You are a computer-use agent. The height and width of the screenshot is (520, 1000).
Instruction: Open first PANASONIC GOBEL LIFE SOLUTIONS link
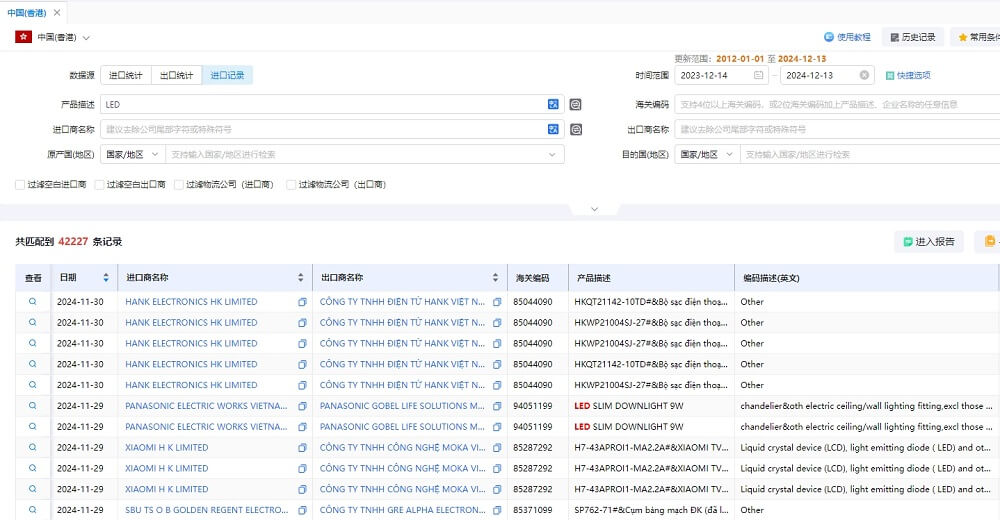click(402, 406)
